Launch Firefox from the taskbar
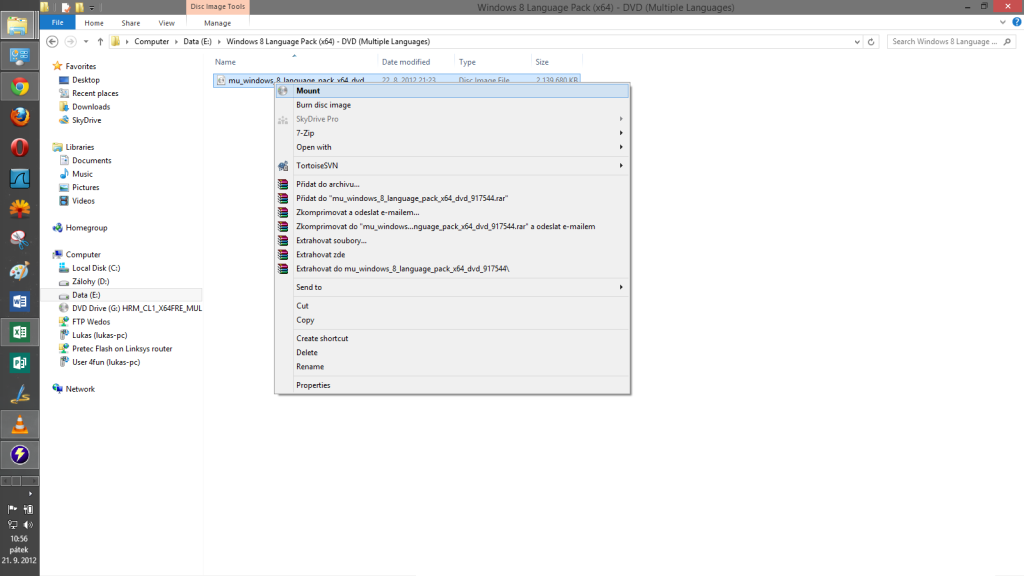The image size is (1024, 576). (20, 117)
